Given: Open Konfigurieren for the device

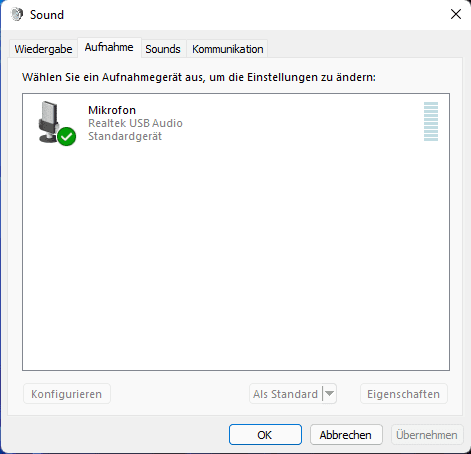Looking at the screenshot, I should point(67,394).
